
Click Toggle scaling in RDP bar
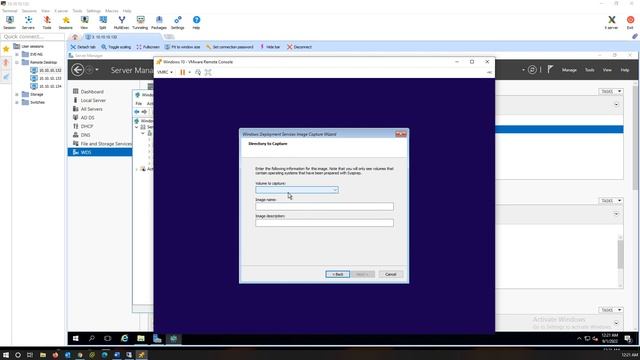116,47
